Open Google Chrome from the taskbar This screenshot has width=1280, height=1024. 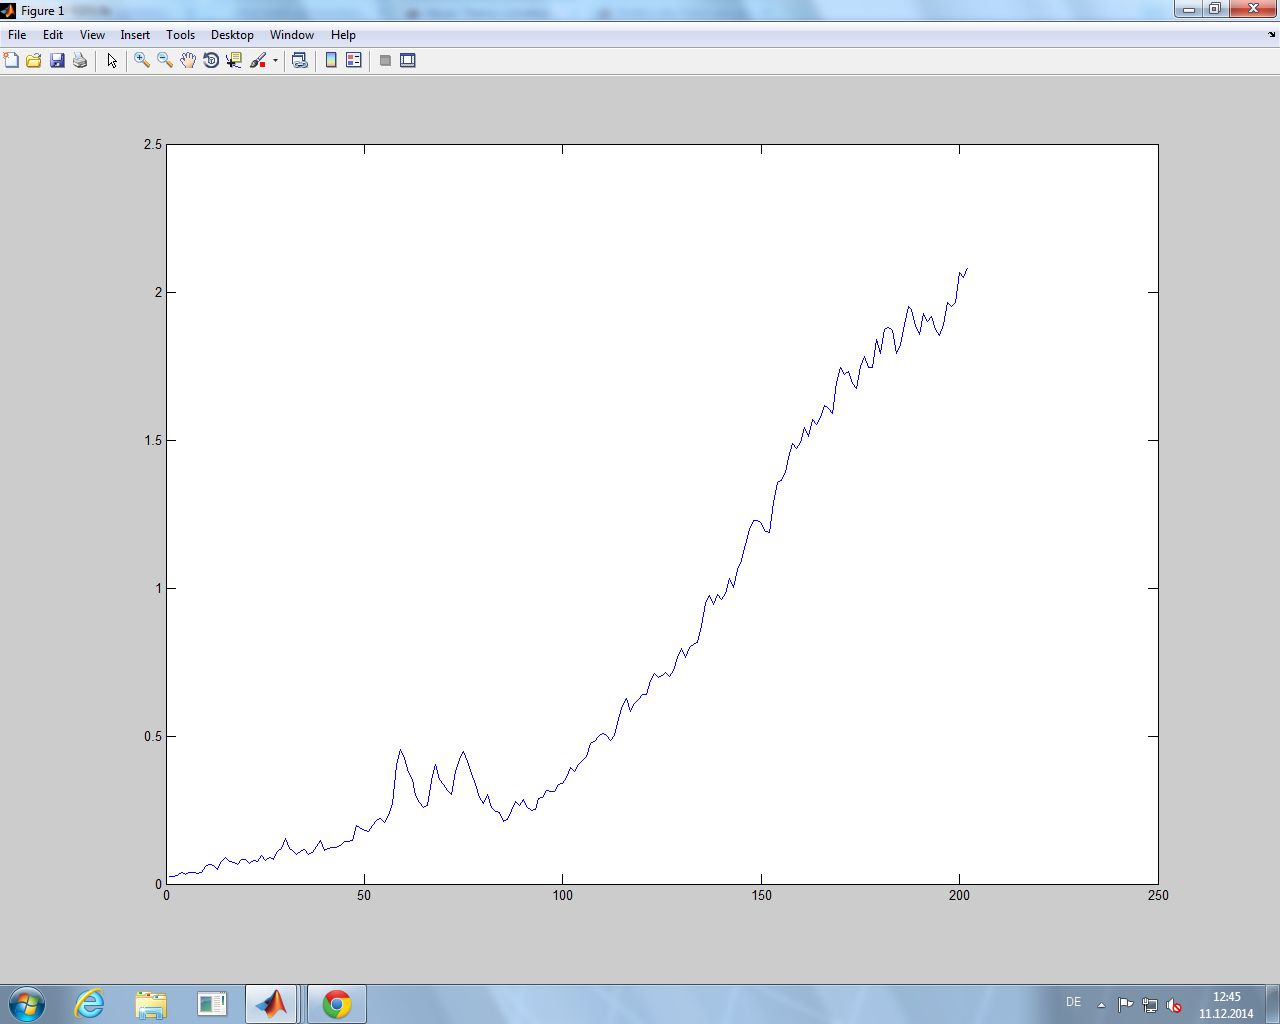[x=337, y=1004]
